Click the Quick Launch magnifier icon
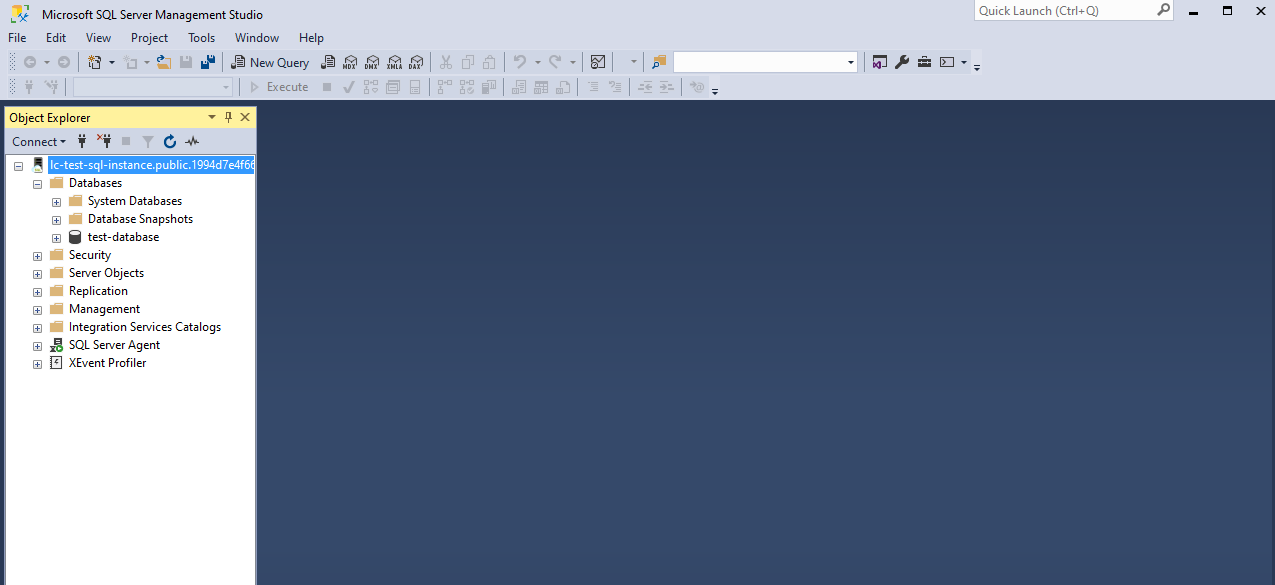The image size is (1275, 585). click(1164, 10)
